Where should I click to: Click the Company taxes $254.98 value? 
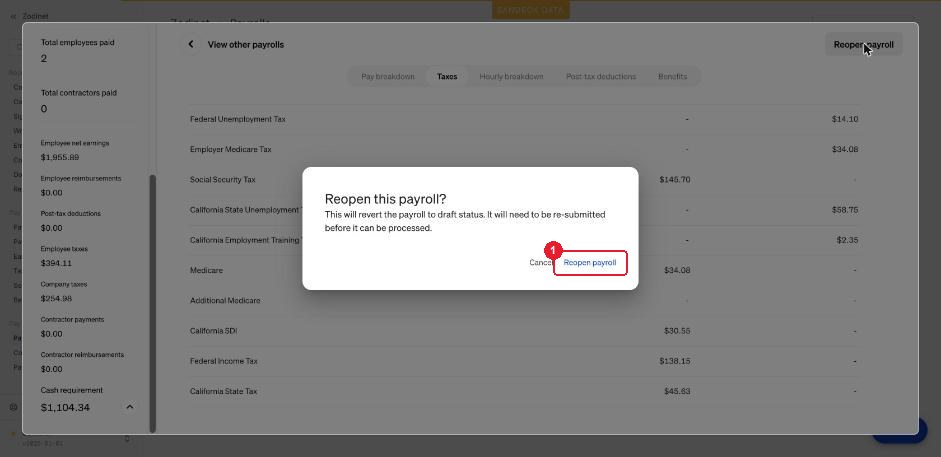56,299
